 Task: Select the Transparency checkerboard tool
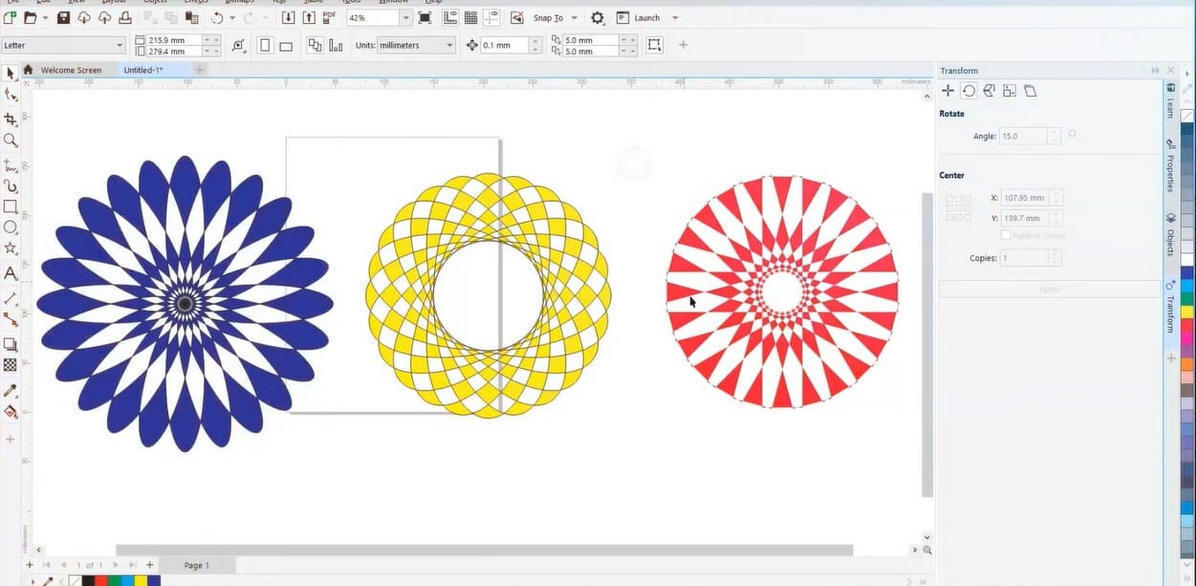10,365
